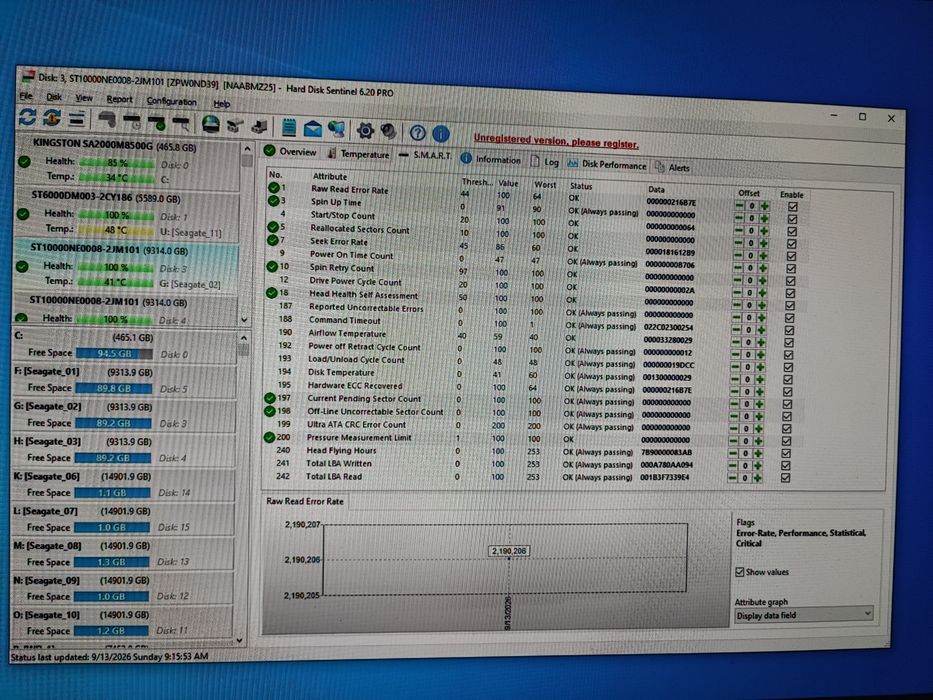Select disk ST6000DM003-2CY186 in disk list
933x700 pixels.
coord(127,214)
